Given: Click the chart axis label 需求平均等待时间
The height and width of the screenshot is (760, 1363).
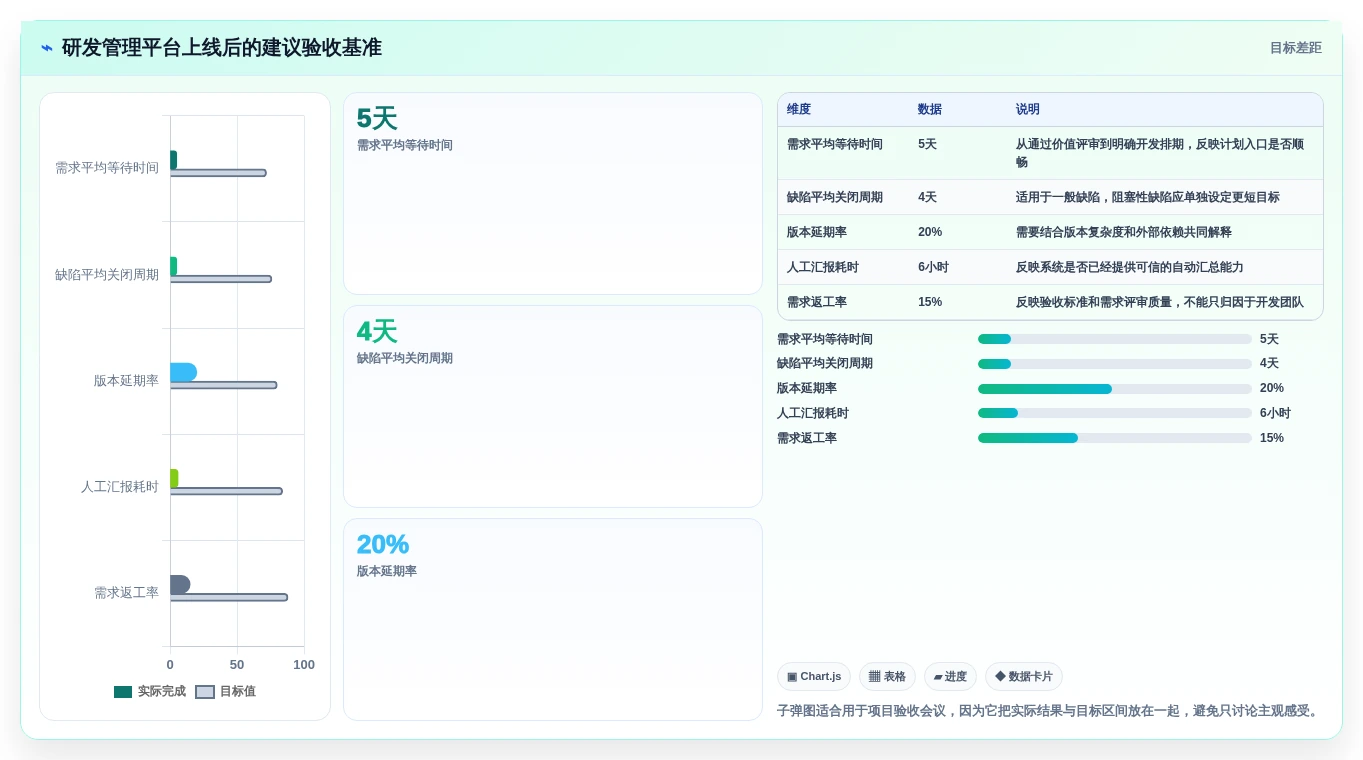Looking at the screenshot, I should [x=107, y=168].
